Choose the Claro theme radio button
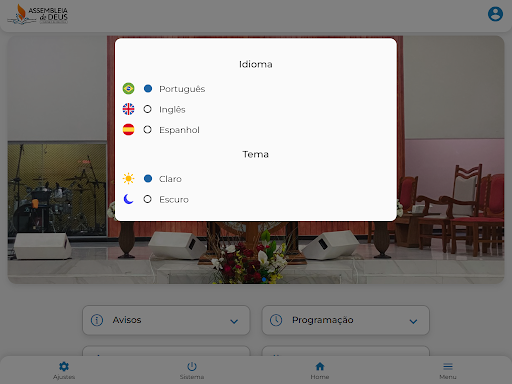The image size is (512, 384). click(148, 179)
